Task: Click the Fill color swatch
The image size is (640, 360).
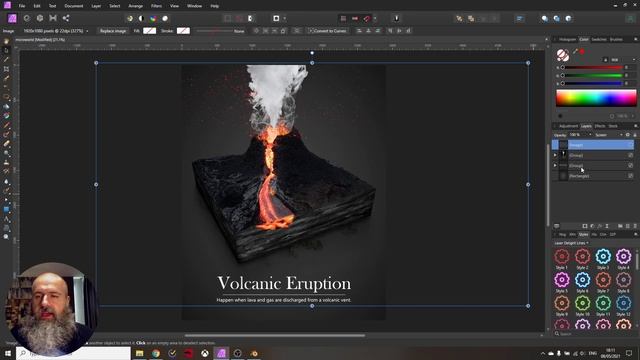Action: pos(149,31)
